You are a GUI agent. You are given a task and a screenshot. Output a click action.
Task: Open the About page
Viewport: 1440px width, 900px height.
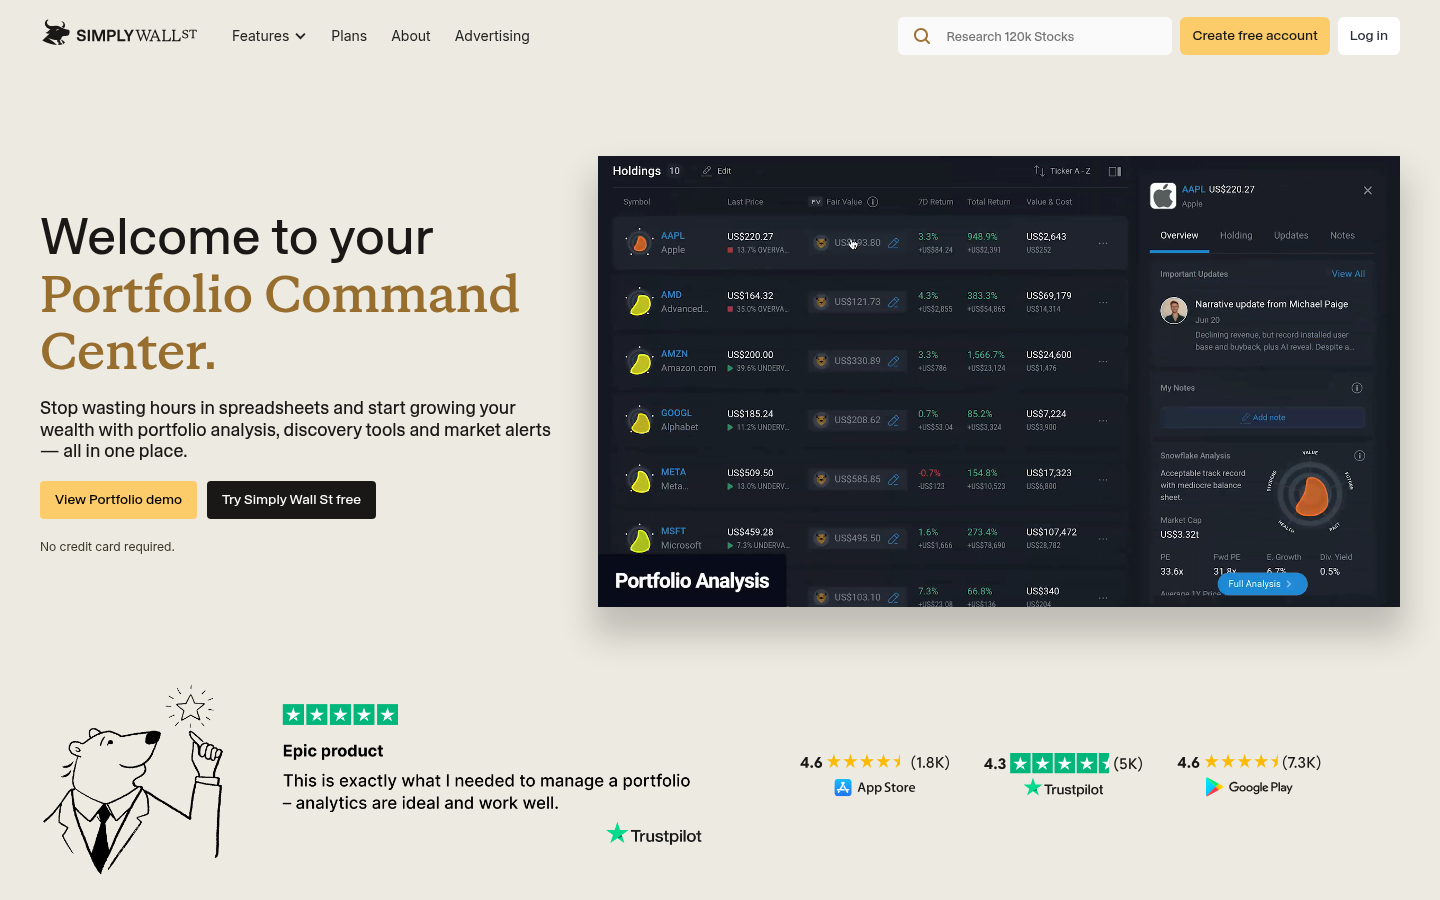(411, 36)
